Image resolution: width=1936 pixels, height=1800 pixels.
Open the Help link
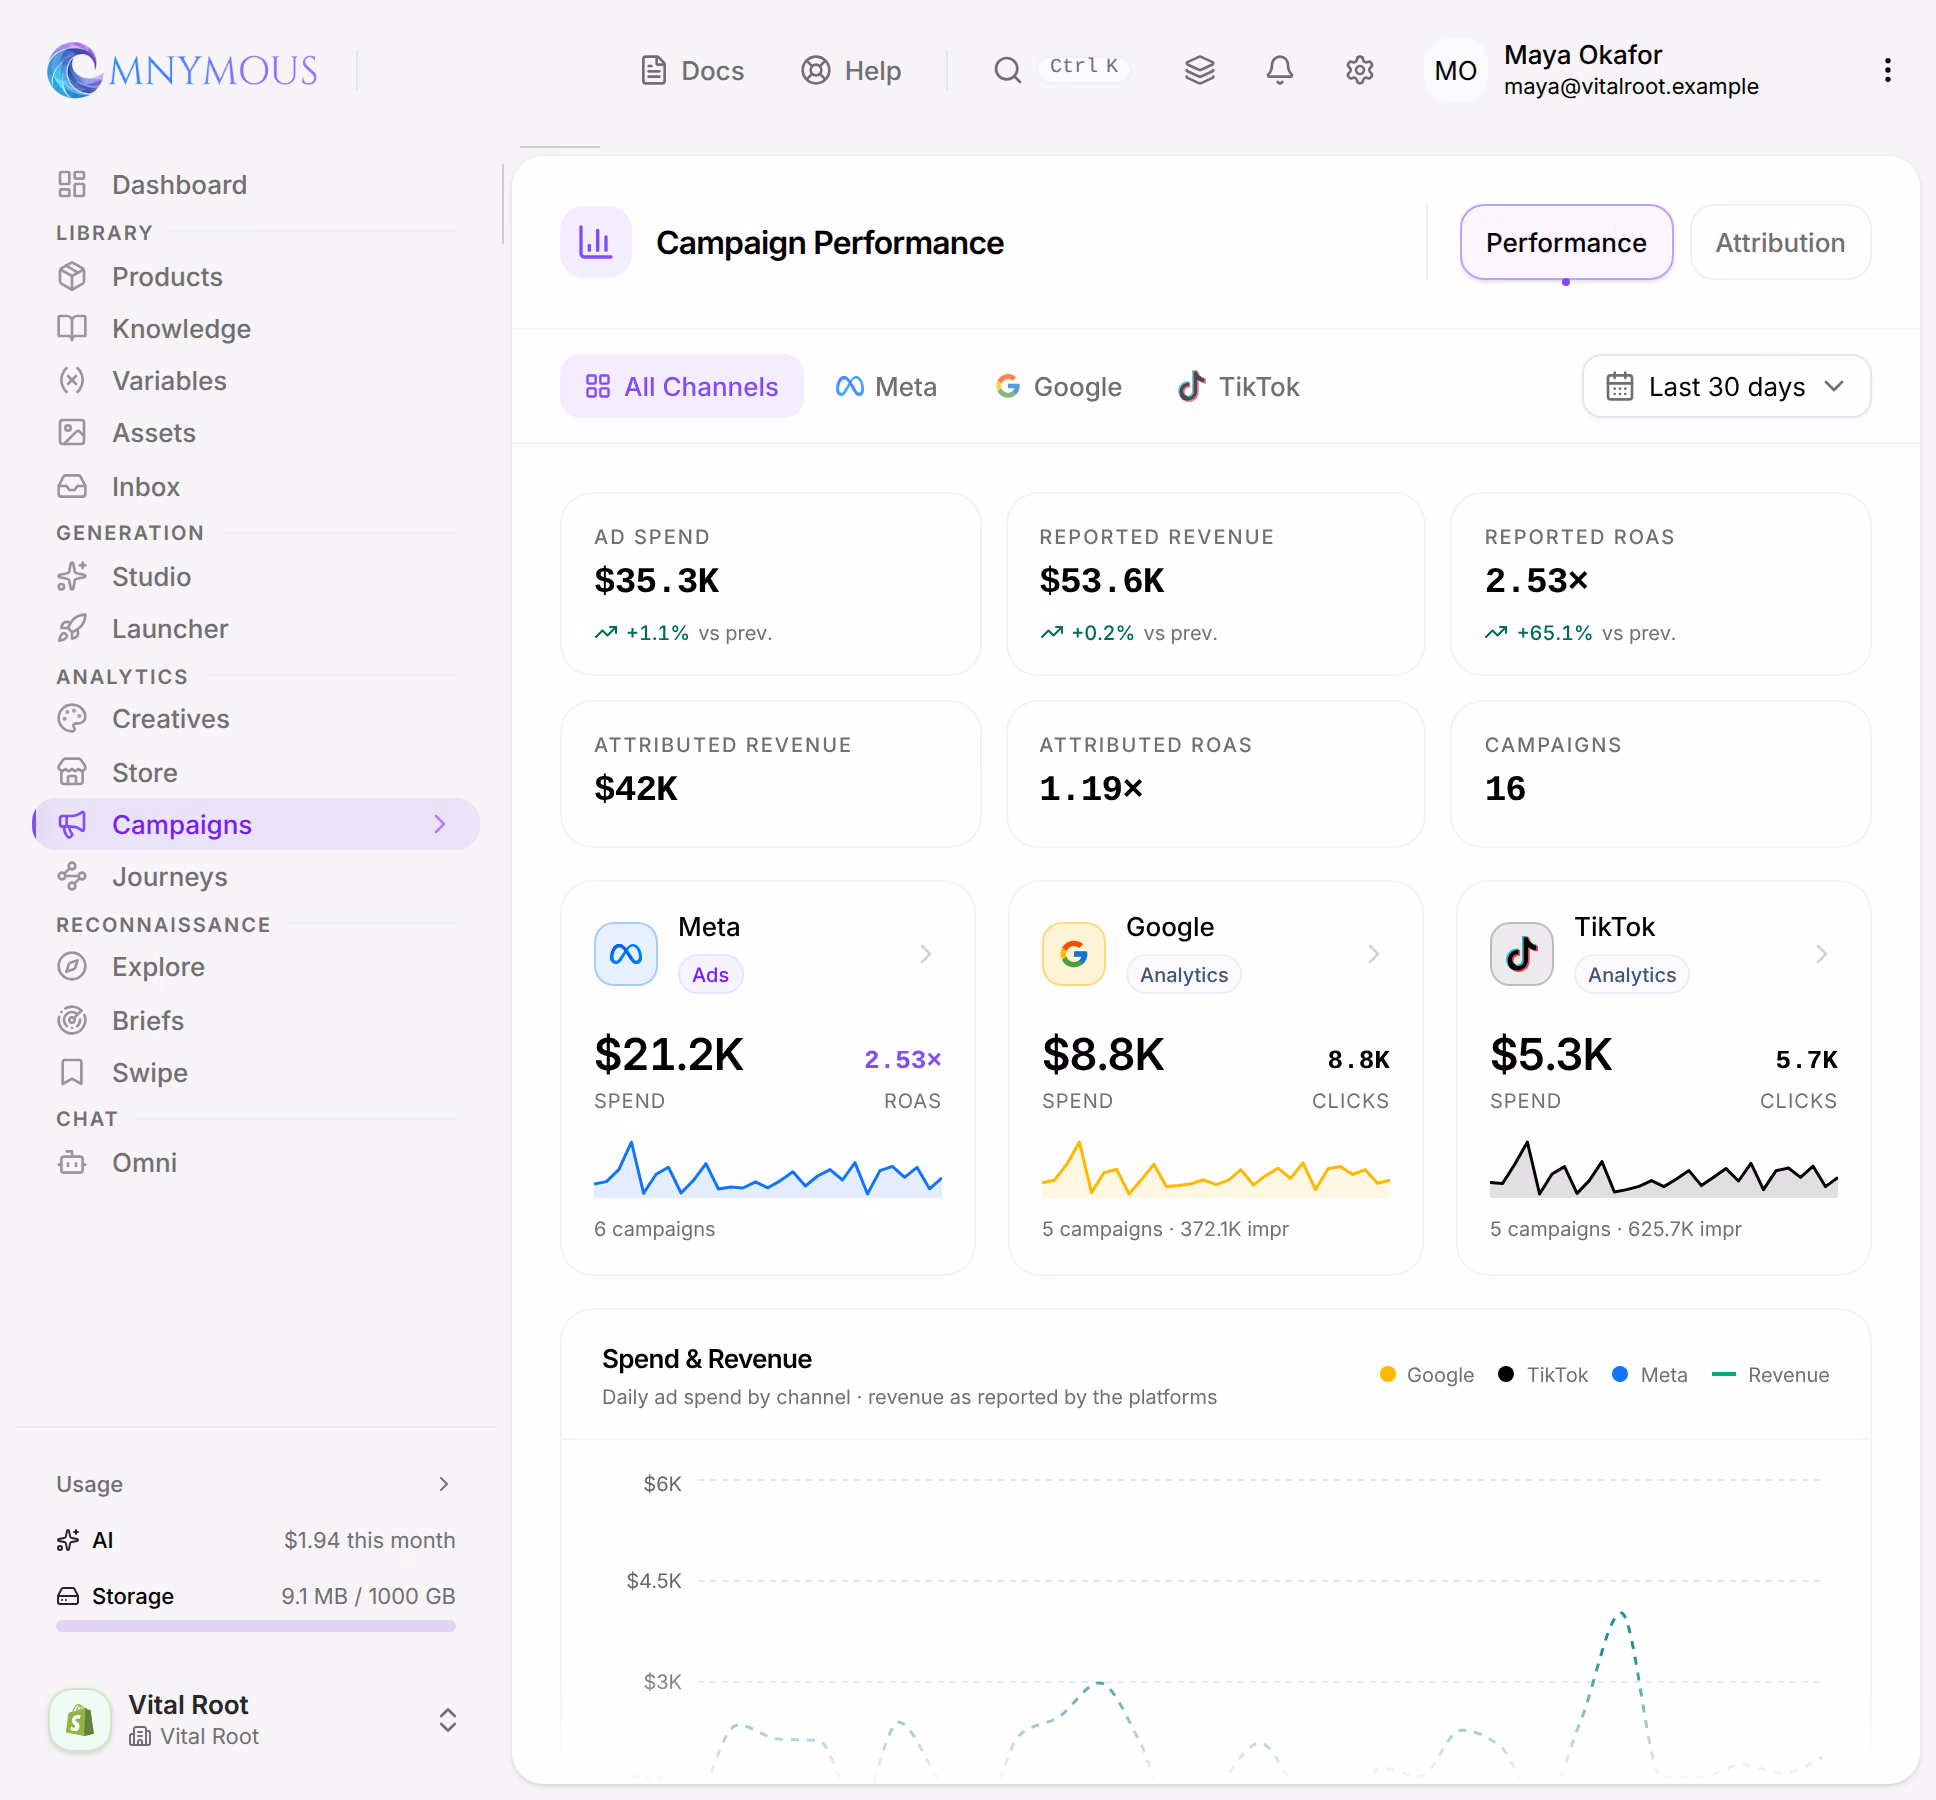pos(851,71)
